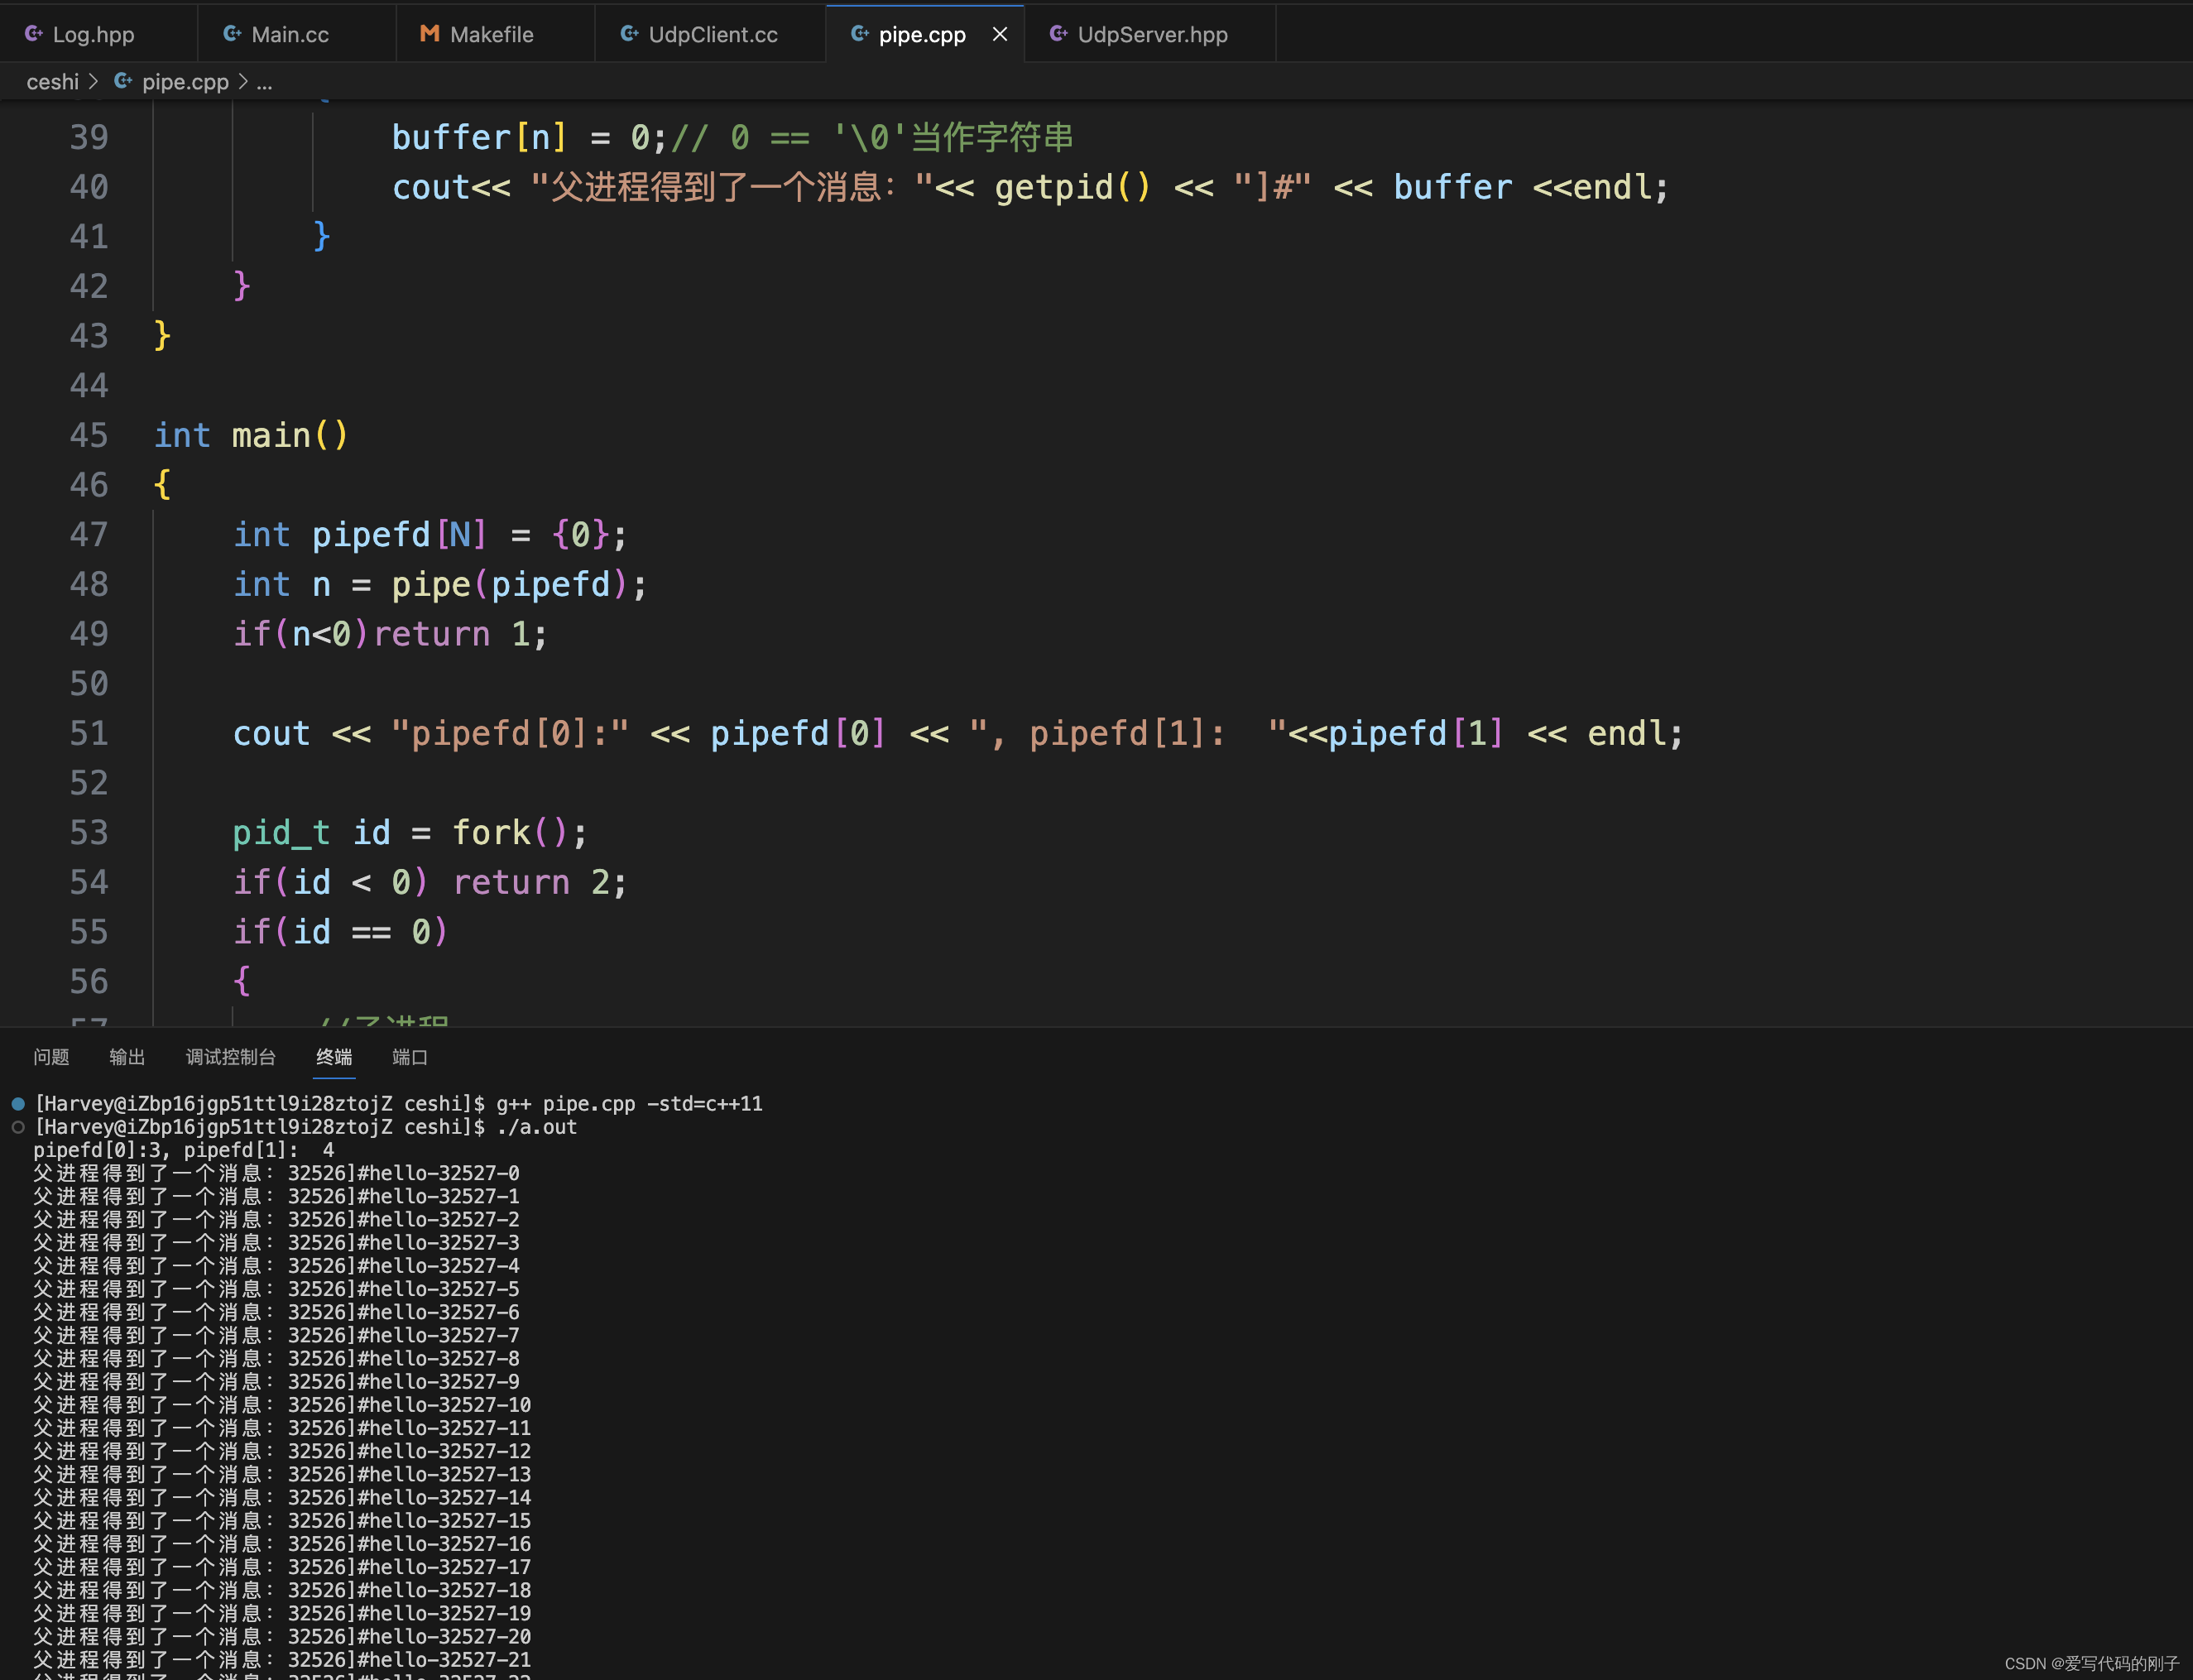This screenshot has height=1680, width=2193.
Task: Click the opening brace on line 46
Action: point(162,485)
